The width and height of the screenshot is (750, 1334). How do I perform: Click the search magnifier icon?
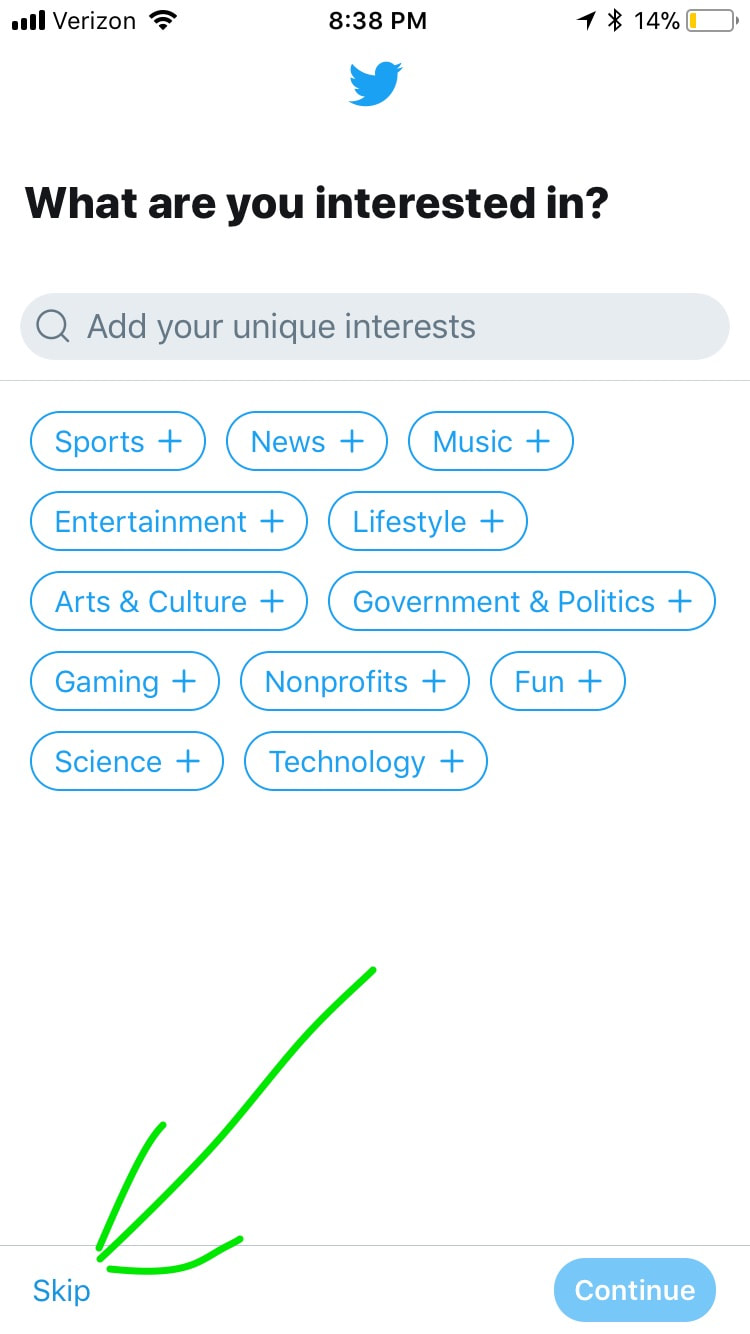coord(52,326)
